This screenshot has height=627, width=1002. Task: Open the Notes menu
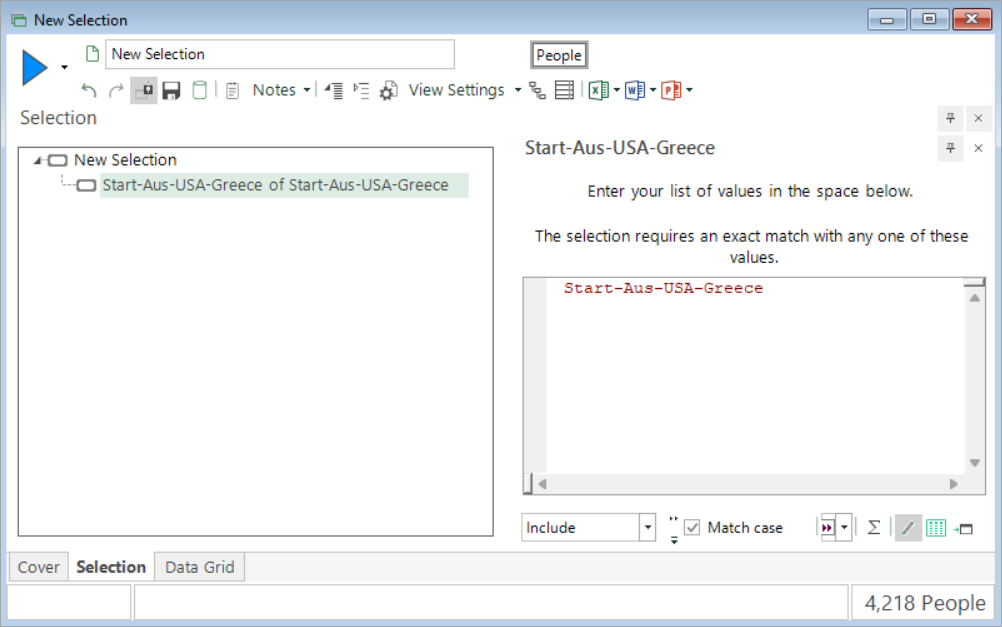tap(274, 90)
